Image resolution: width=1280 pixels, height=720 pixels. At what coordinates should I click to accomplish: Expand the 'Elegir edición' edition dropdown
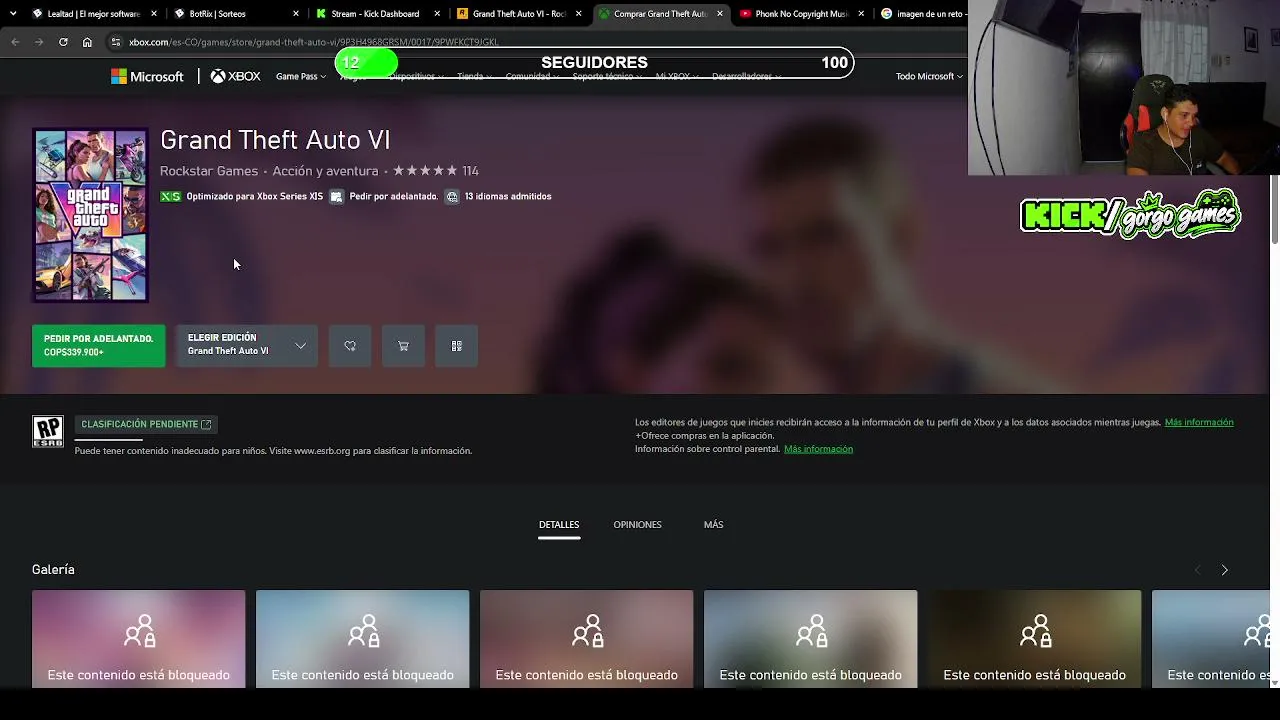(247, 346)
